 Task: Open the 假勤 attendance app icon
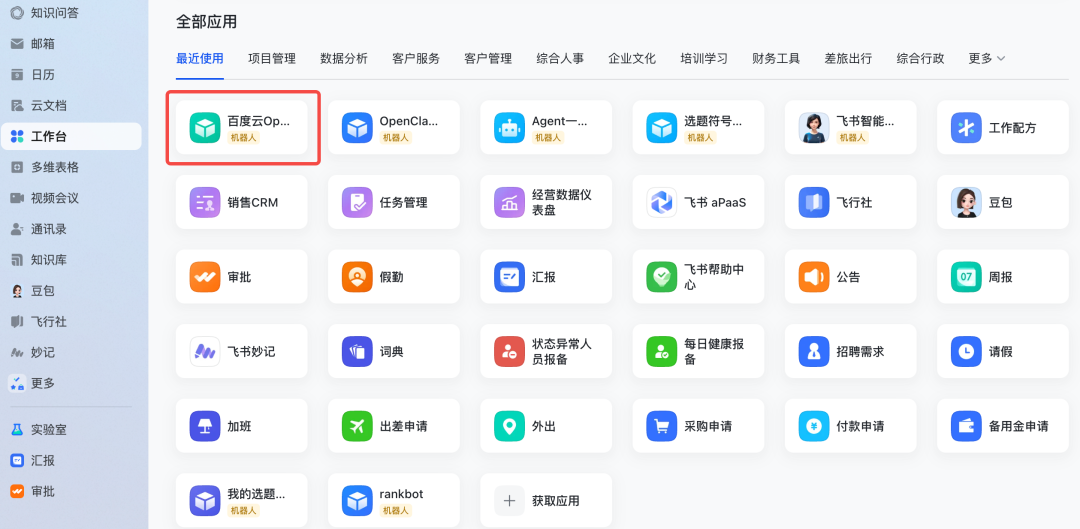click(357, 277)
